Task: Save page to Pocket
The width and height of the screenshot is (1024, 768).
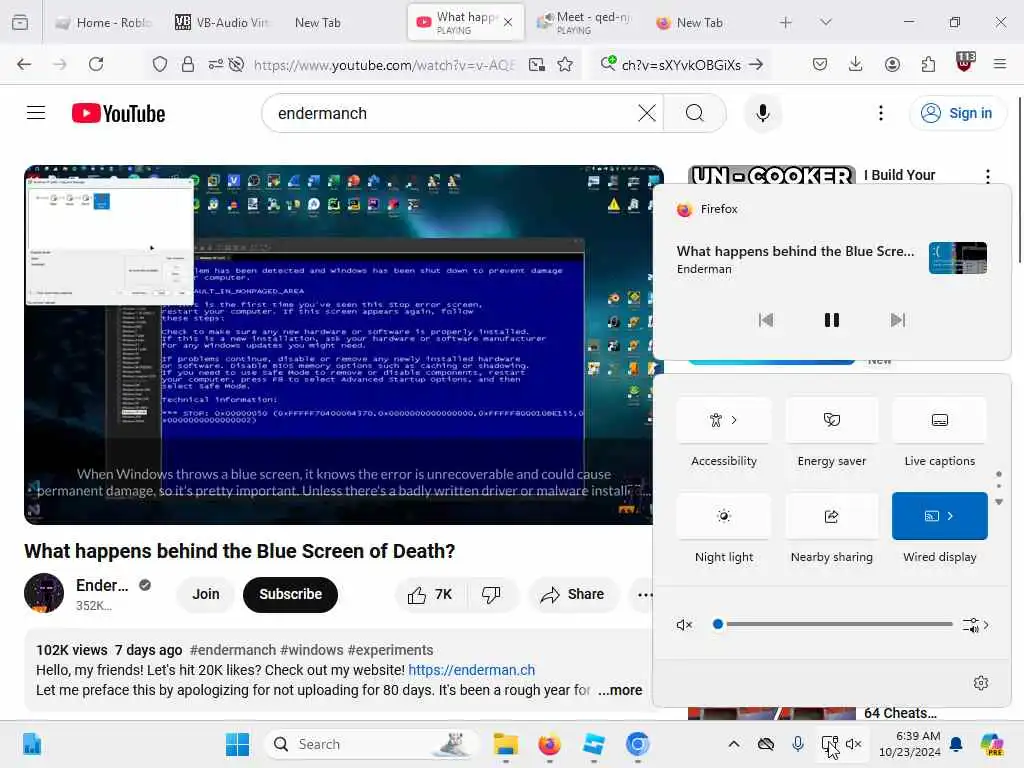Action: click(820, 64)
